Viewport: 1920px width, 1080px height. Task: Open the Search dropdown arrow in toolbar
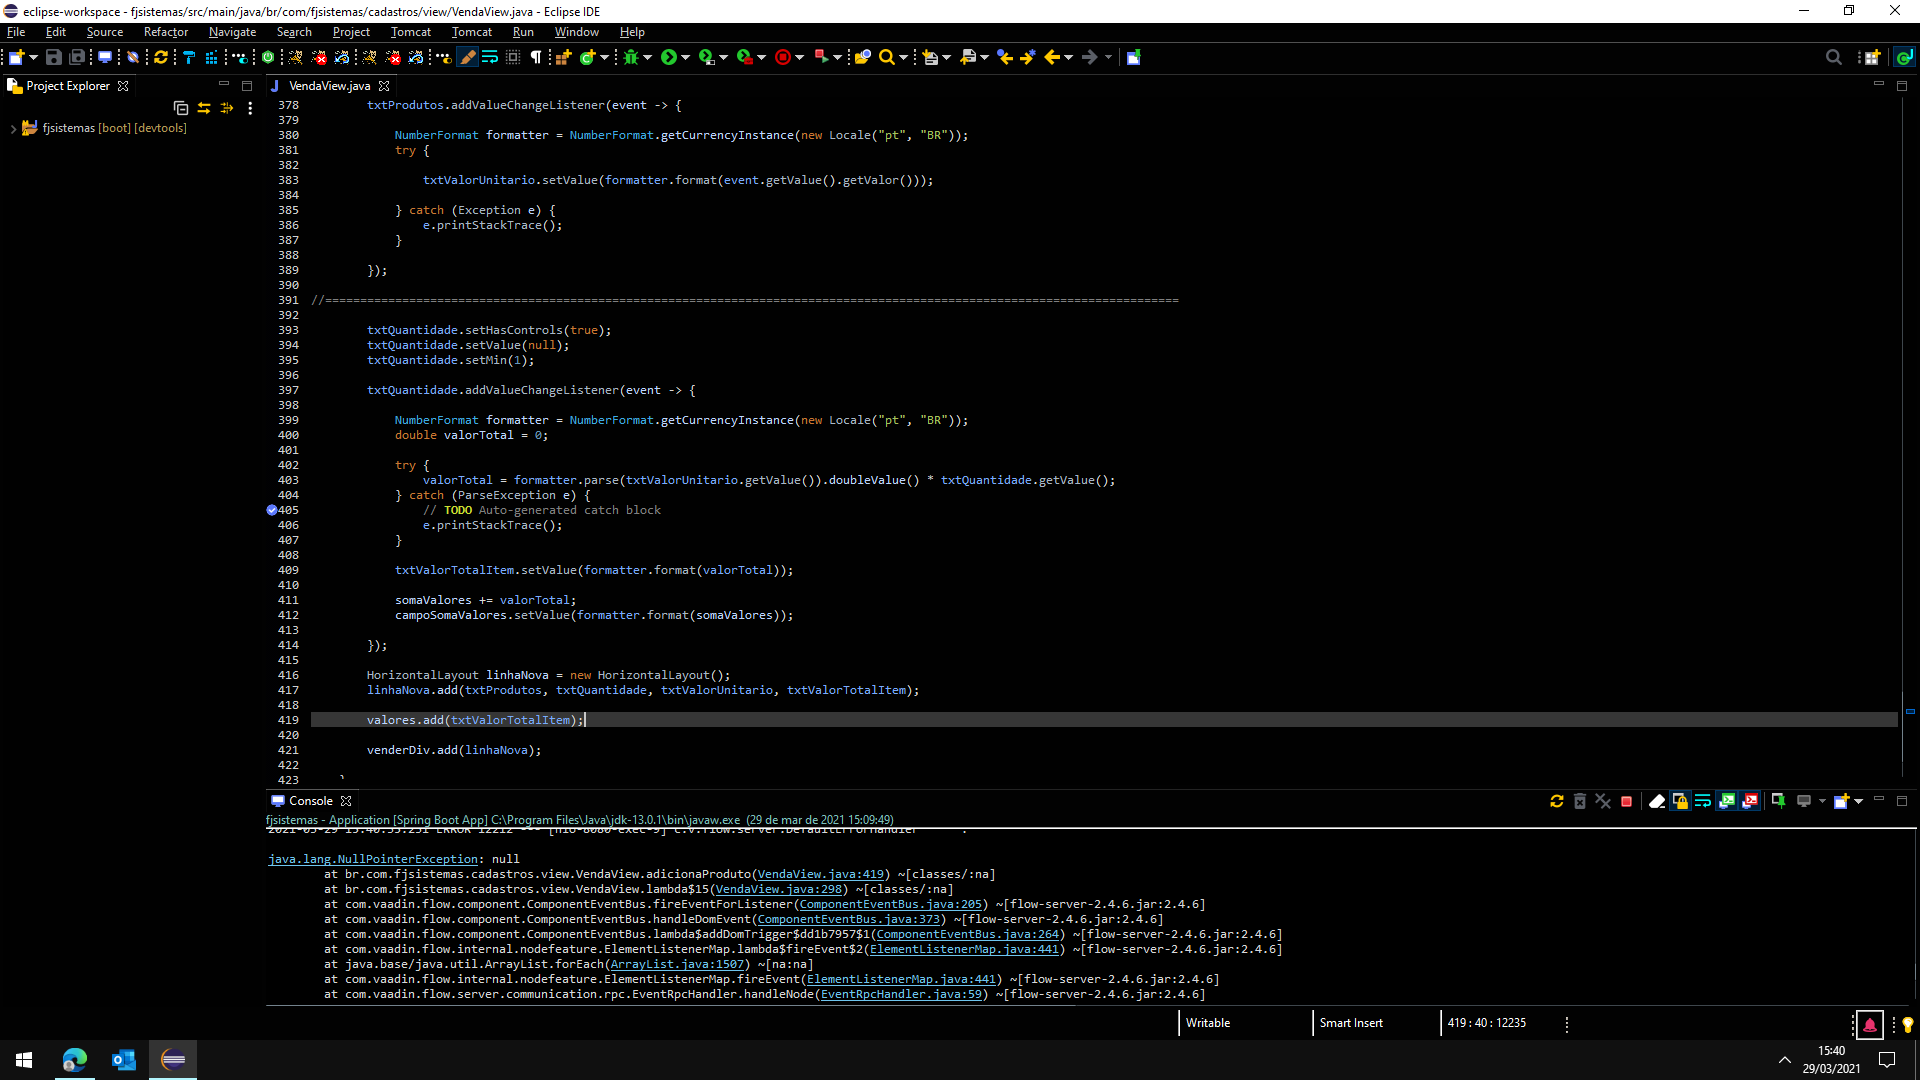(904, 58)
